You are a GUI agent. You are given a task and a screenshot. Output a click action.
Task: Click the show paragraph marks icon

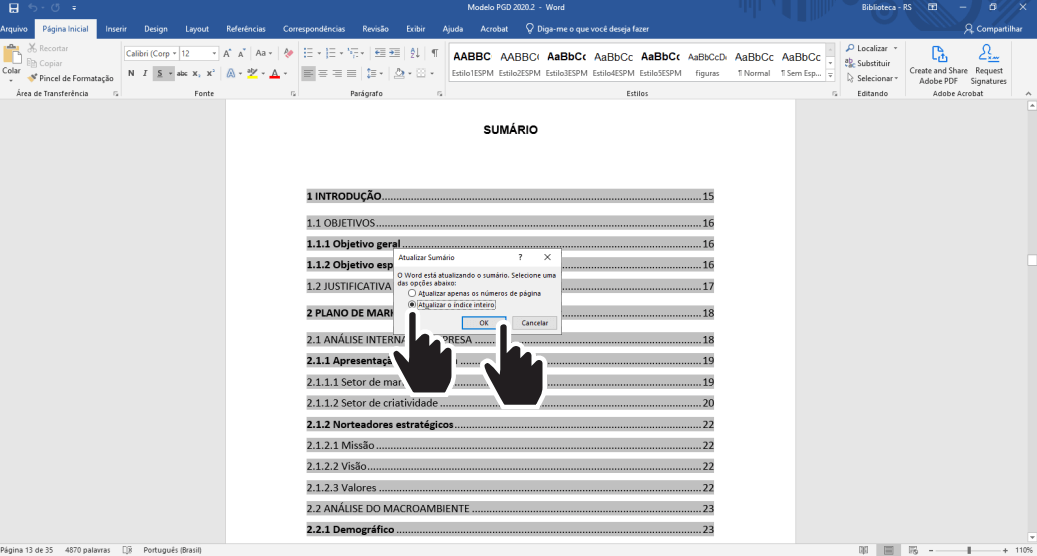[434, 53]
